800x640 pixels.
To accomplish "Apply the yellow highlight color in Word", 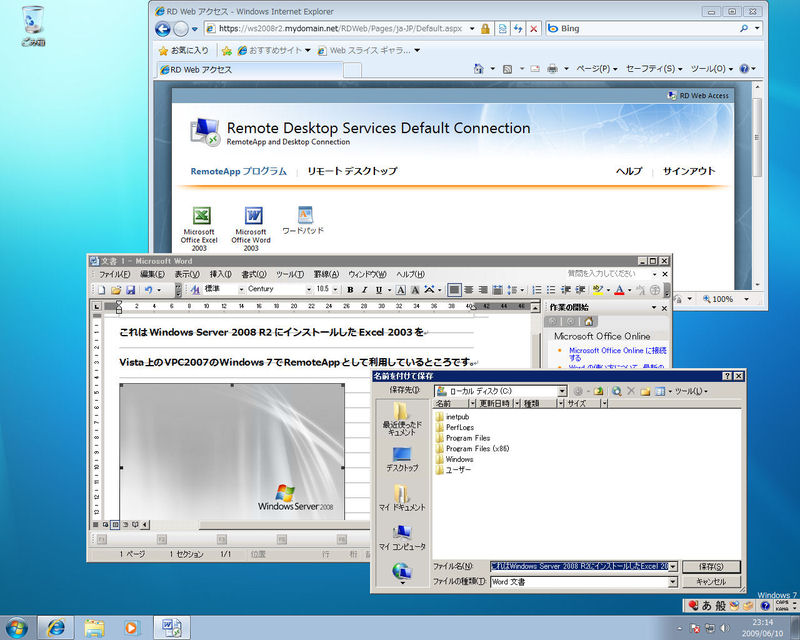I will point(598,290).
